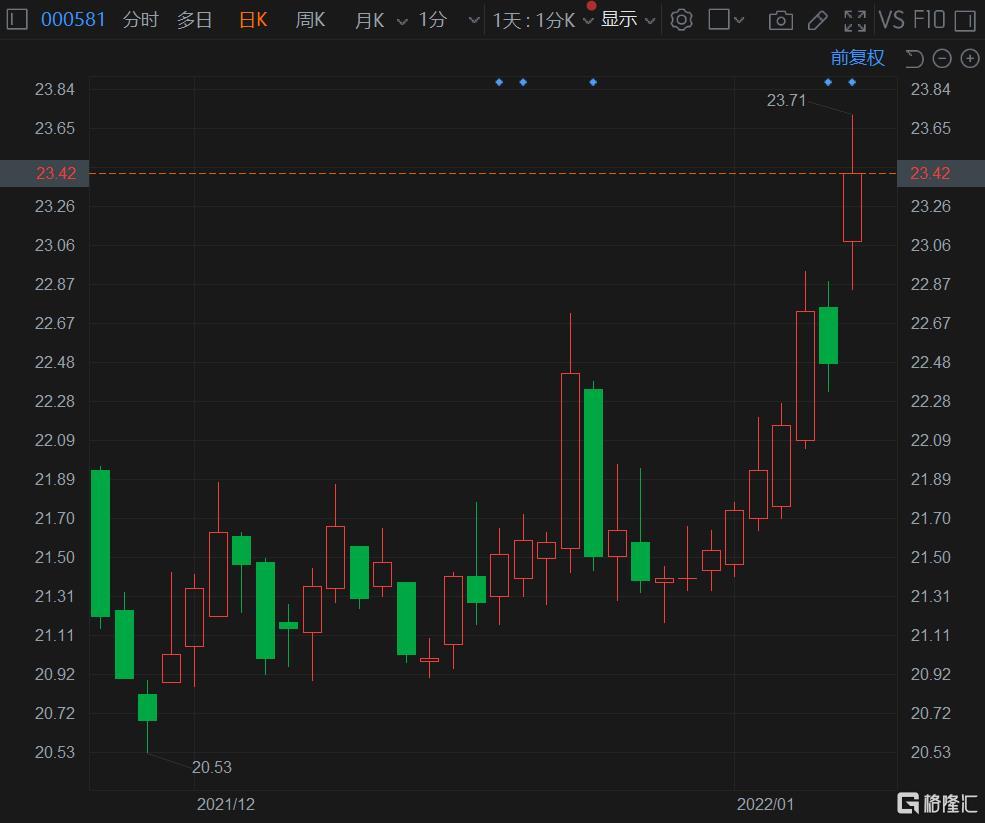The height and width of the screenshot is (823, 985).
Task: Click the right axis 20.92 label
Action: [x=930, y=674]
